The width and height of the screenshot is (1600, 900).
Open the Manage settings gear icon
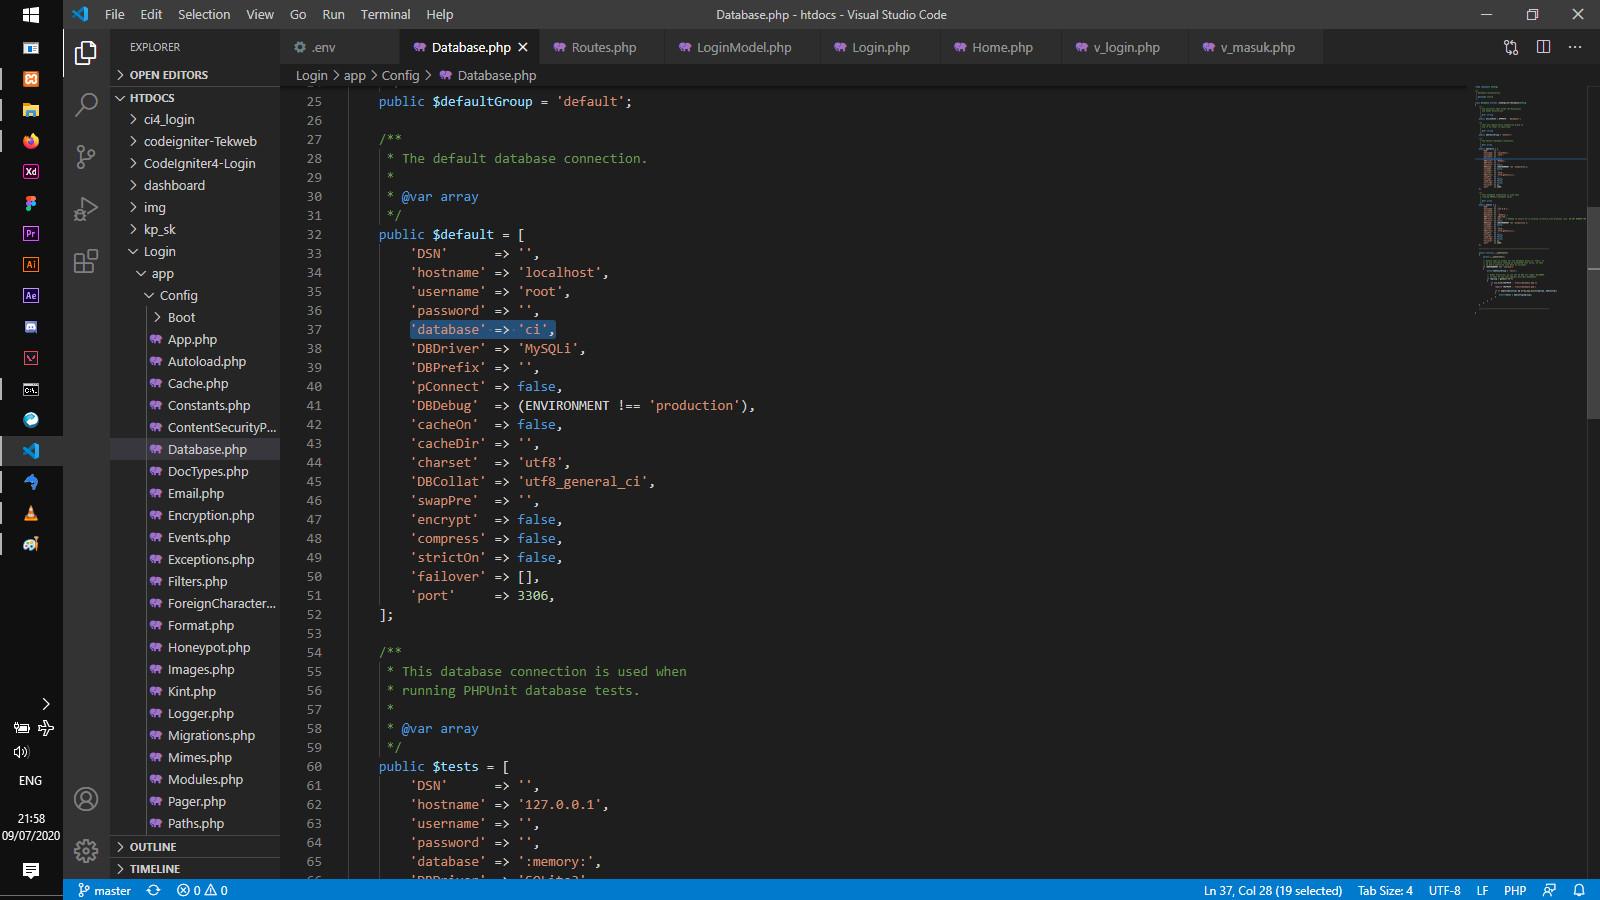coord(86,849)
